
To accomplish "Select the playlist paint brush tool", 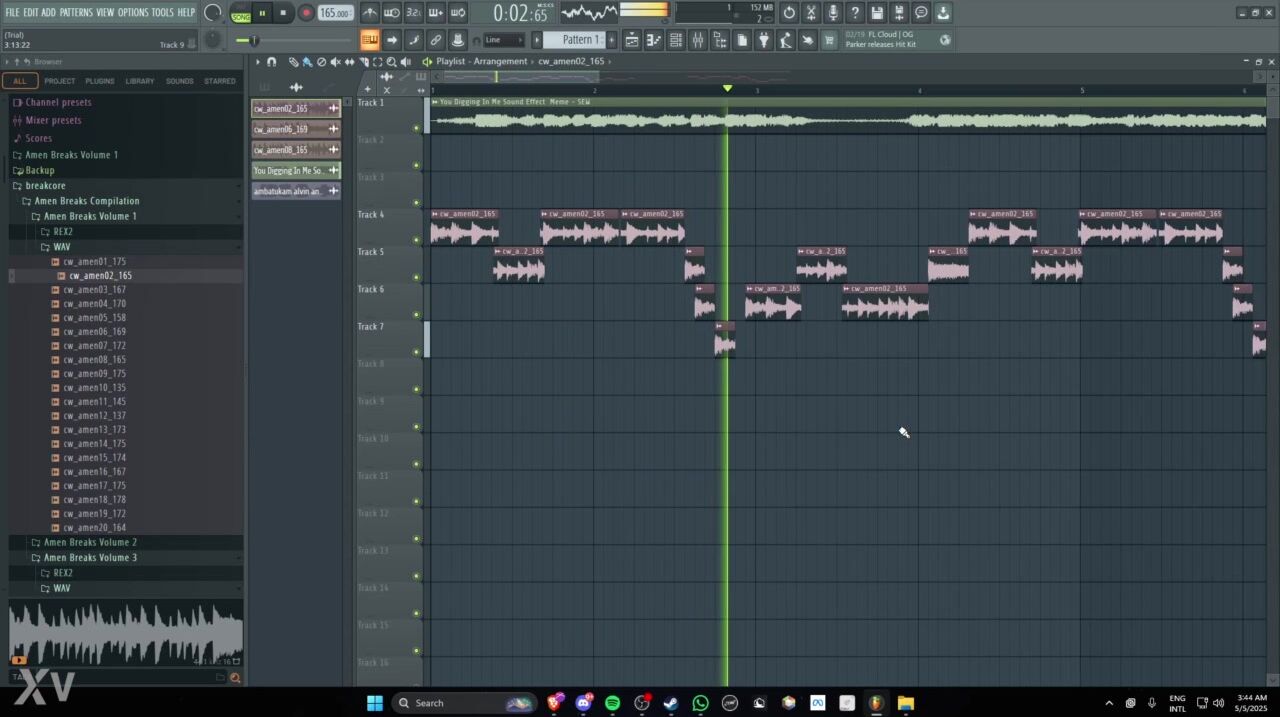I will coord(307,62).
